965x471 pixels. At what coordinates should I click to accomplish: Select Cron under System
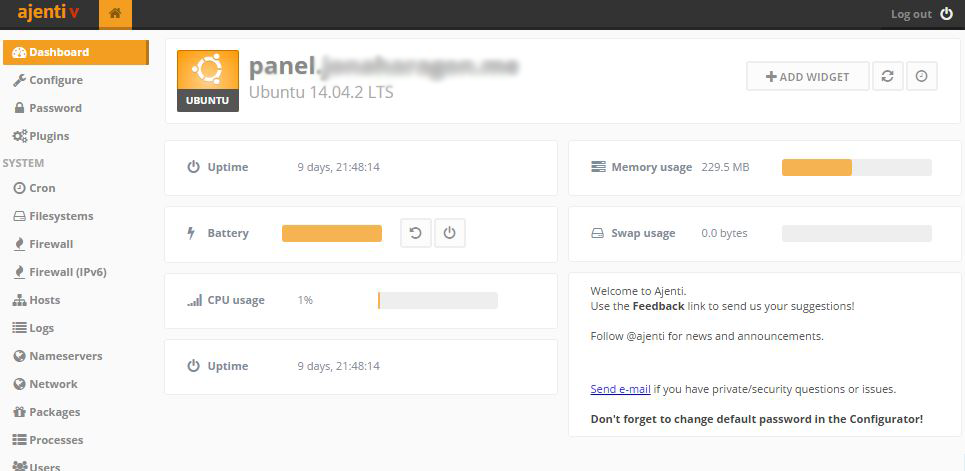pos(42,188)
